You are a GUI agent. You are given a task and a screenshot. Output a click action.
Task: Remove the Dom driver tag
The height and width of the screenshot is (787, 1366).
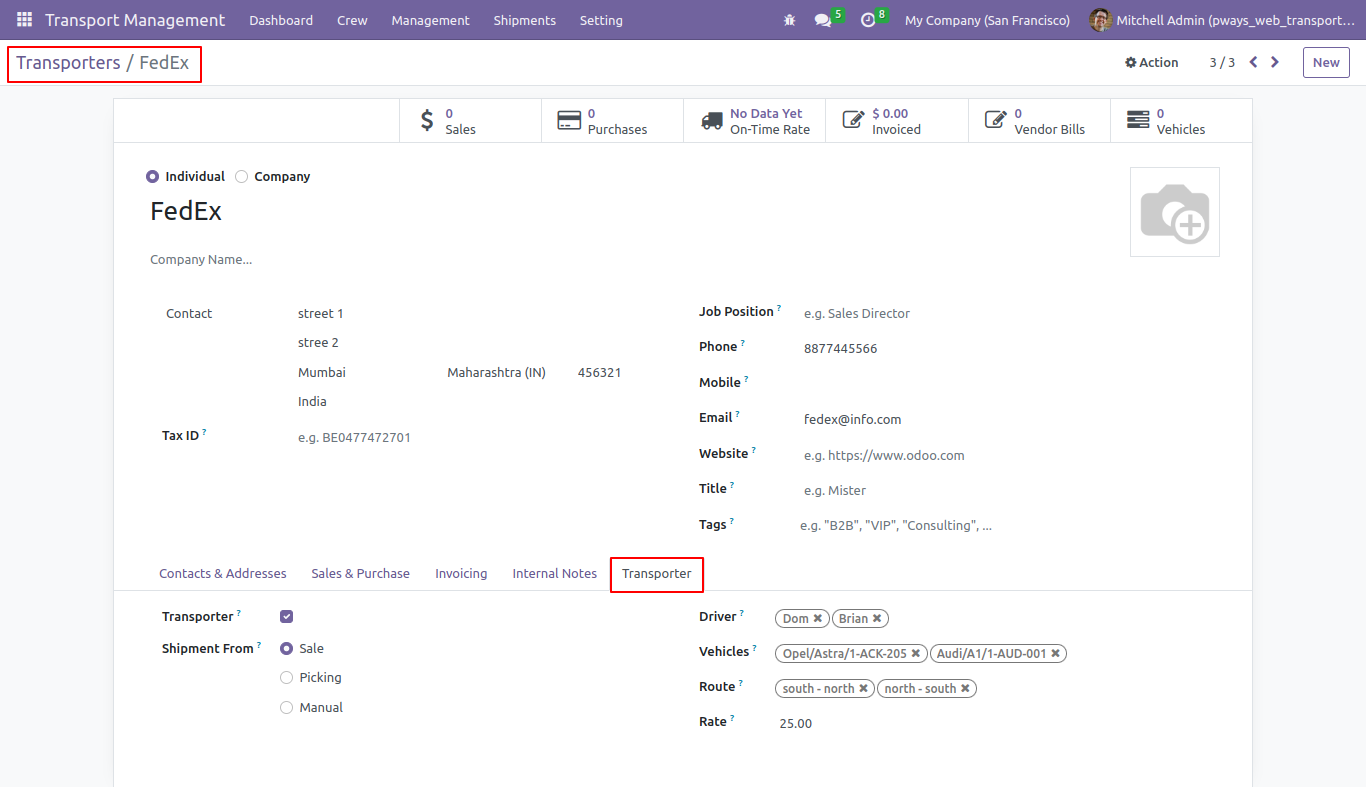[818, 618]
